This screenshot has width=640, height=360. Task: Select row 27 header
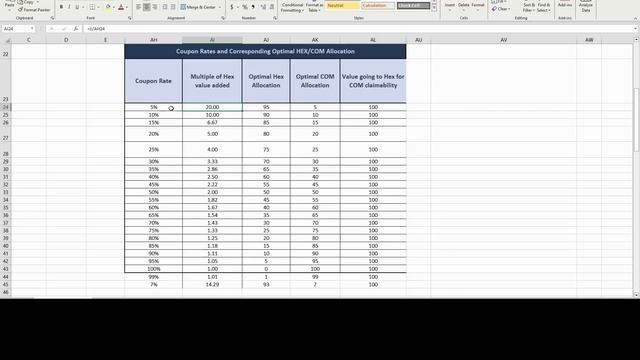[6, 134]
